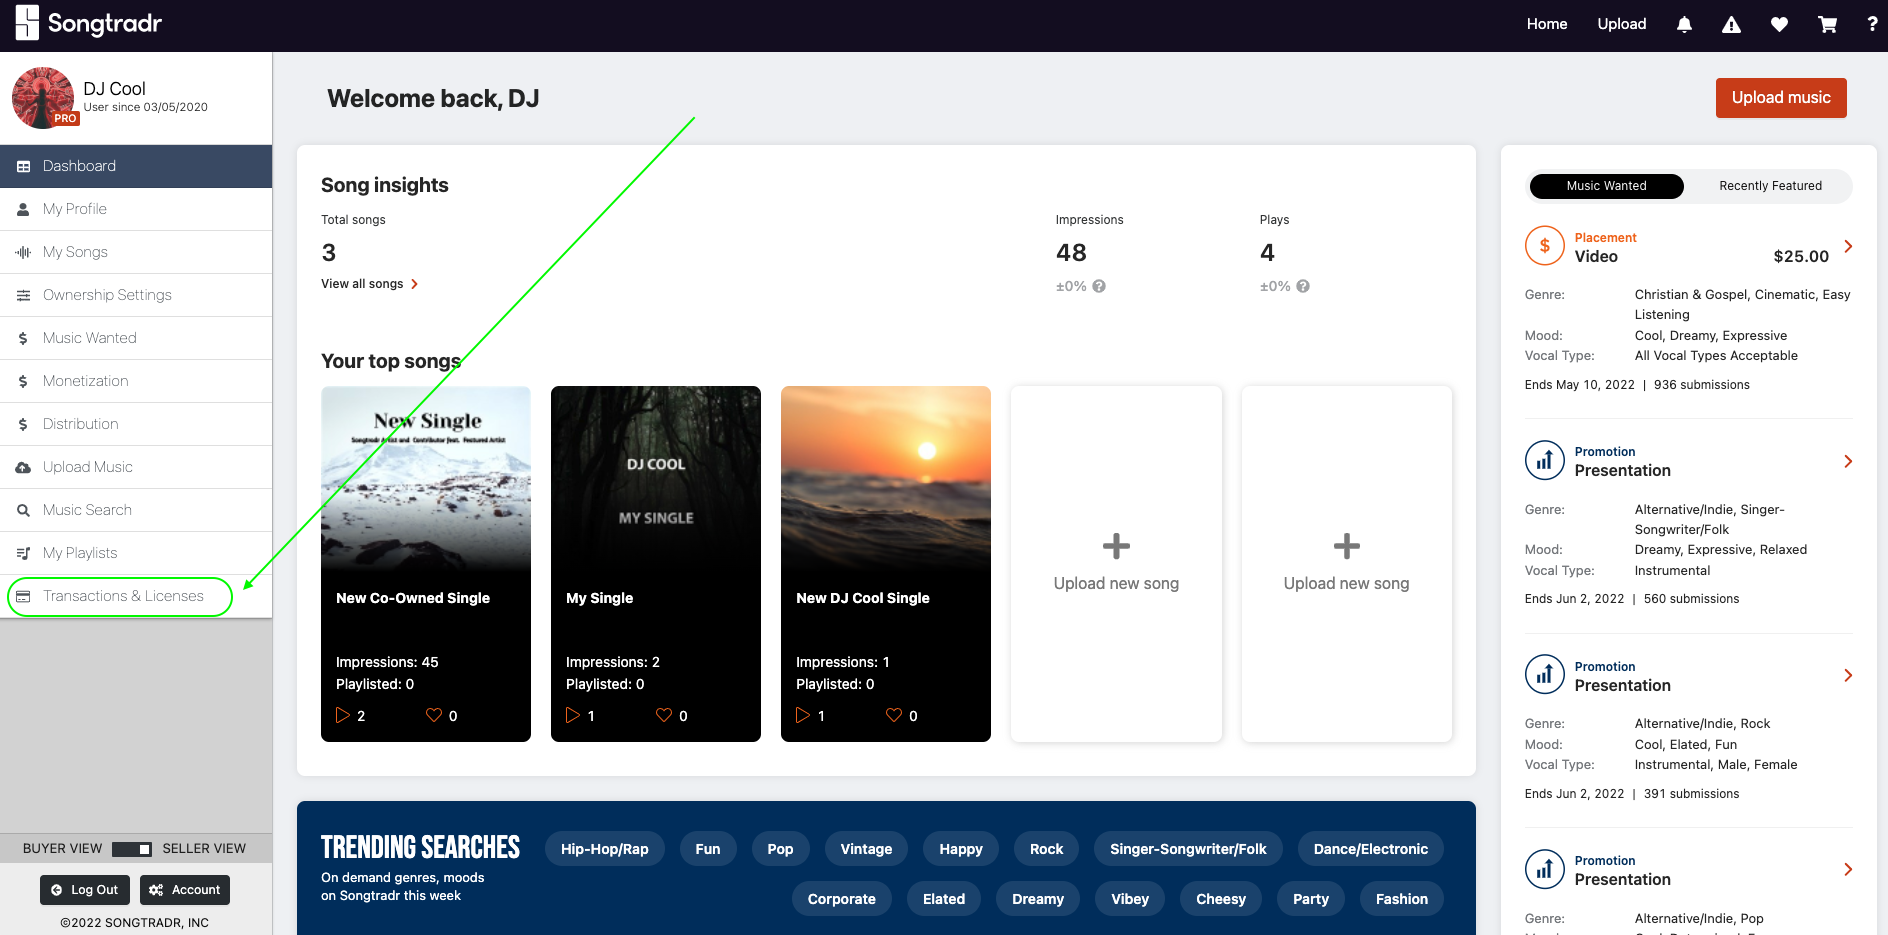1888x935 pixels.
Task: Select the Rock trending search tag
Action: (1047, 849)
